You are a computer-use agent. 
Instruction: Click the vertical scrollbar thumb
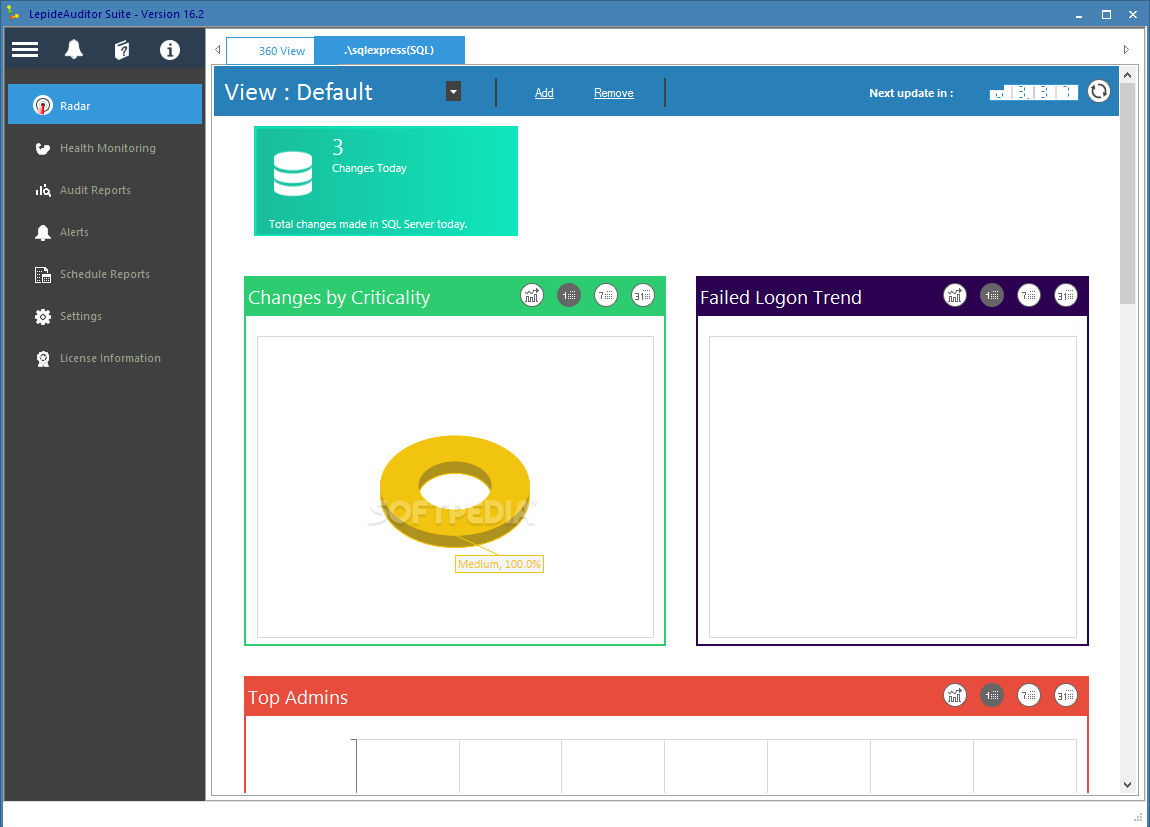[1127, 194]
